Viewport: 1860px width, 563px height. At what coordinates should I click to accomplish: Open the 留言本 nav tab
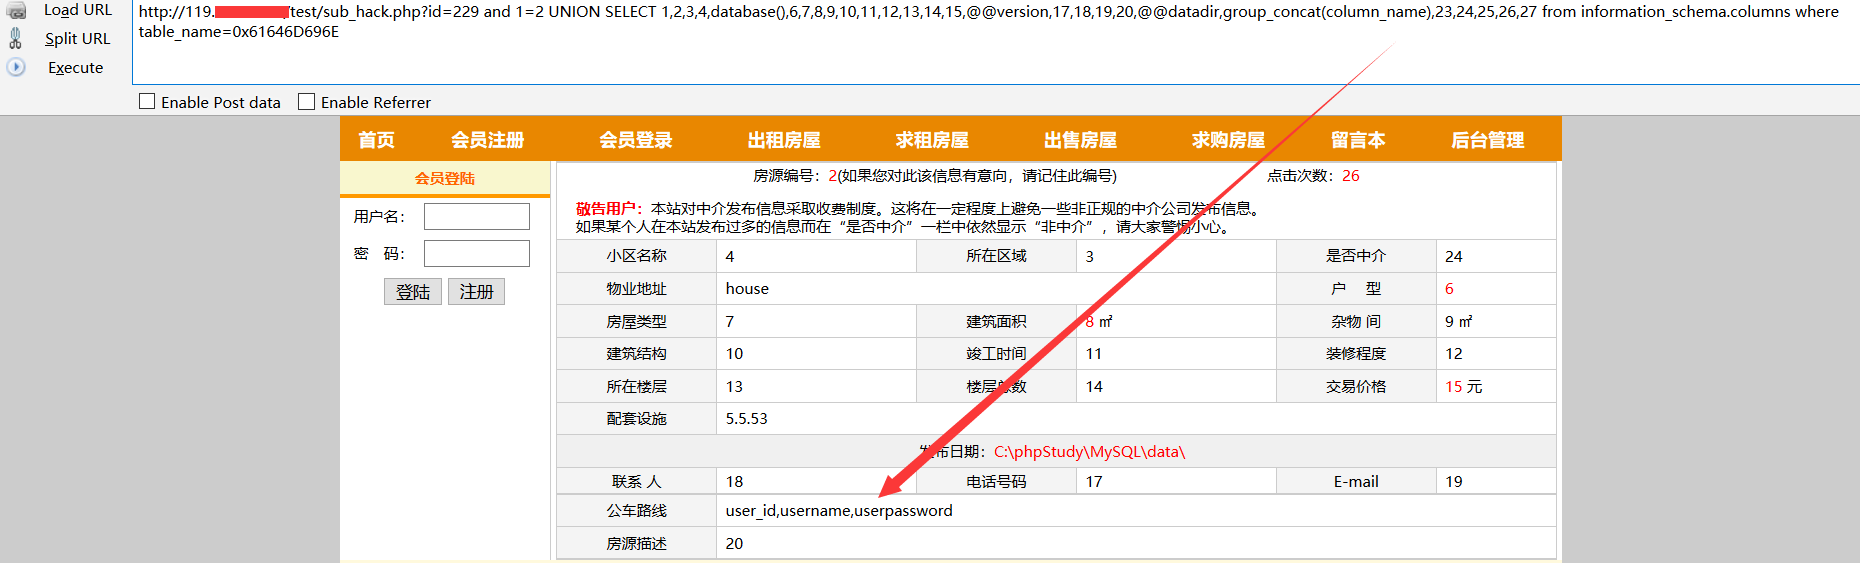pos(1358,140)
